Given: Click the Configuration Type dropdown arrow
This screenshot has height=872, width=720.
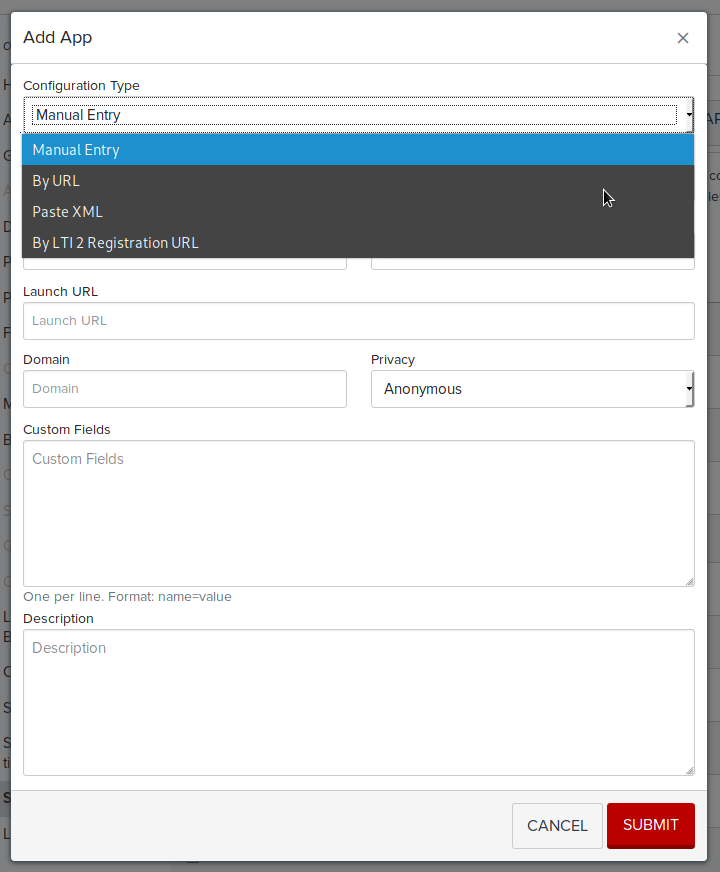Looking at the screenshot, I should pyautogui.click(x=688, y=115).
